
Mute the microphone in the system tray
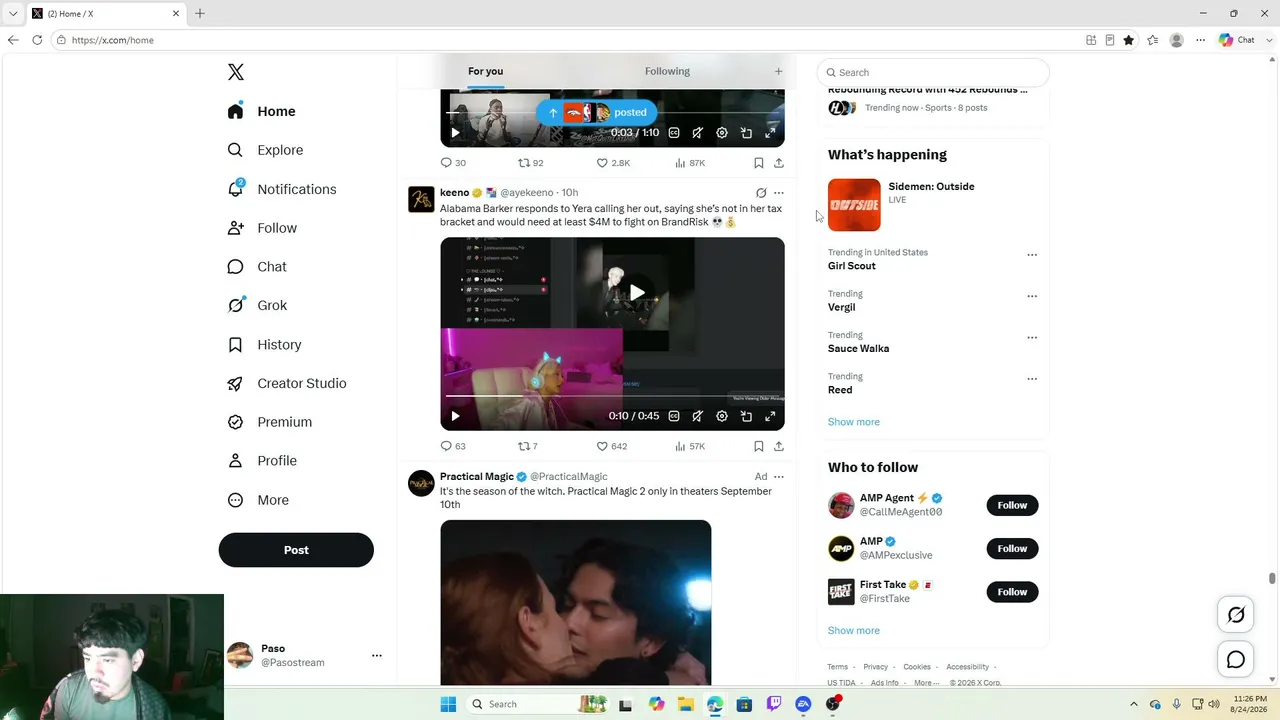pos(1176,704)
